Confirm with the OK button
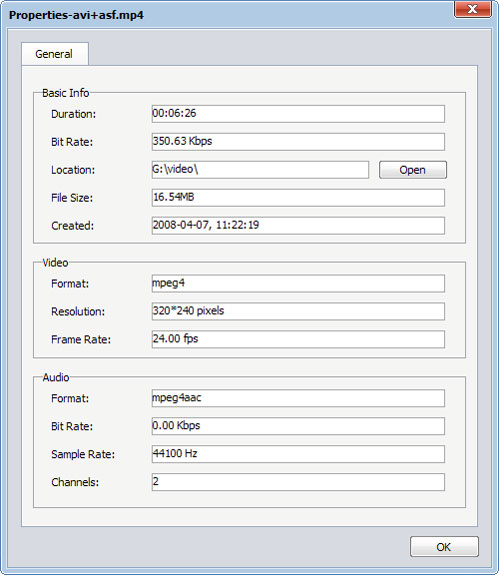Image resolution: width=500 pixels, height=576 pixels. [444, 547]
